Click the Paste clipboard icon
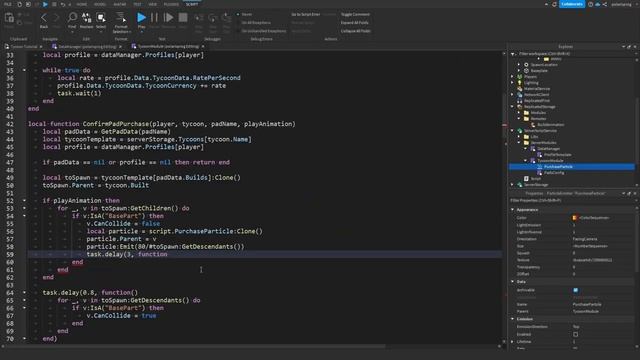The height and width of the screenshot is (360, 640). coord(9,18)
